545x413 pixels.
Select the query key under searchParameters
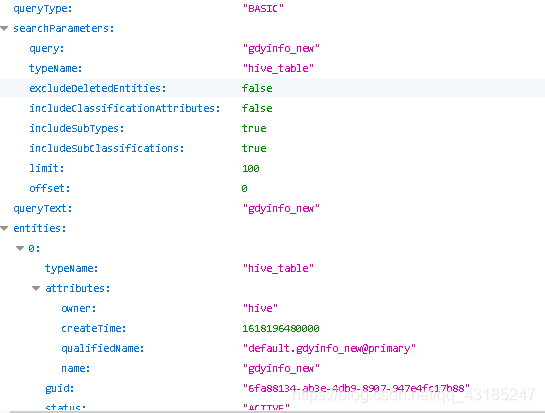click(x=47, y=49)
